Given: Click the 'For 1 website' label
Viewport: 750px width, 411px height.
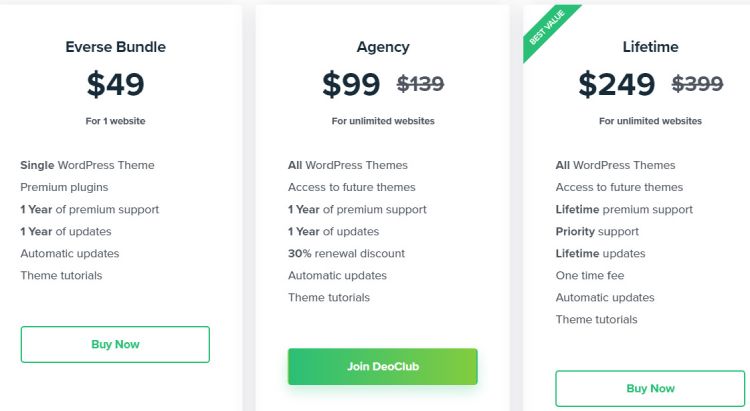Looking at the screenshot, I should (x=115, y=121).
